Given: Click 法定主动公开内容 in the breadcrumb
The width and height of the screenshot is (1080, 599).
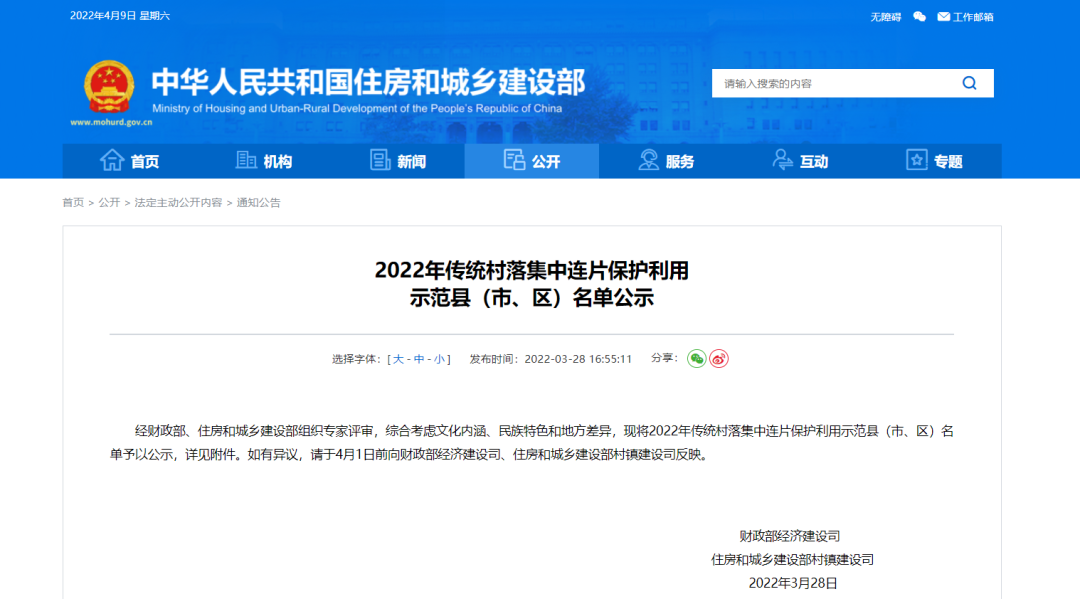Looking at the screenshot, I should [178, 202].
